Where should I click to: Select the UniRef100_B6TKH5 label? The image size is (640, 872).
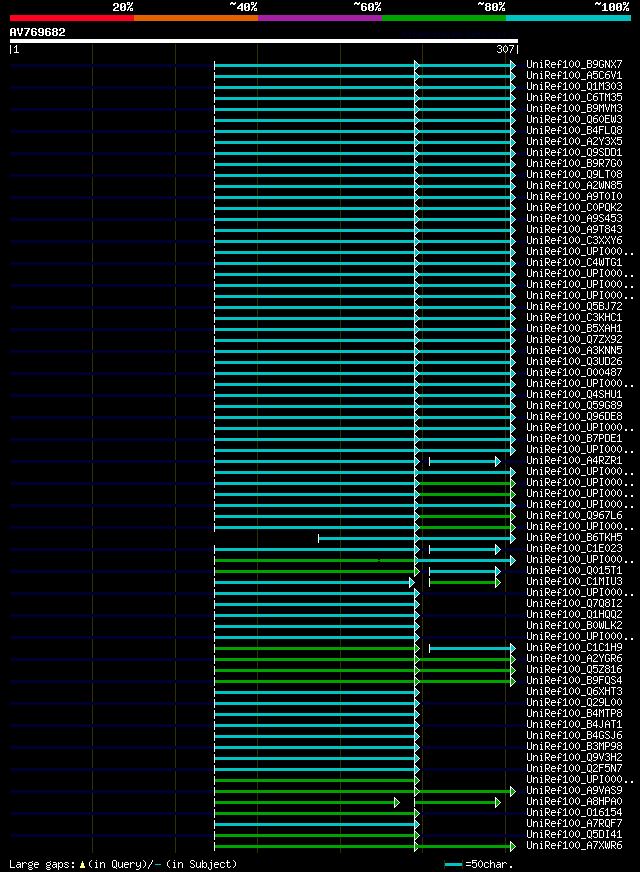point(574,538)
